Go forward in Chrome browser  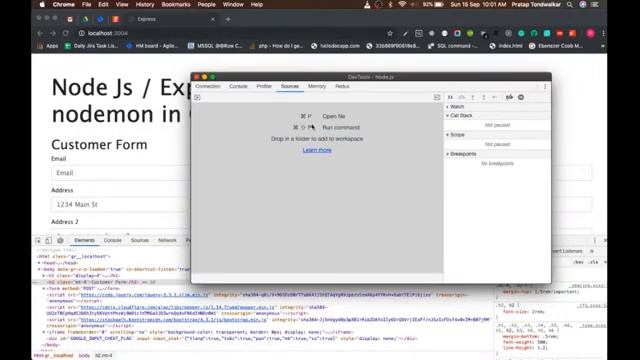click(x=53, y=33)
